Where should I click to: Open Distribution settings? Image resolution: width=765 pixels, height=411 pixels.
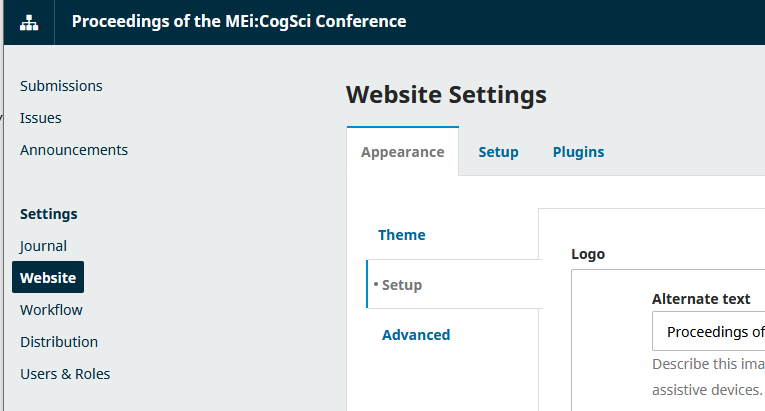[x=59, y=342]
